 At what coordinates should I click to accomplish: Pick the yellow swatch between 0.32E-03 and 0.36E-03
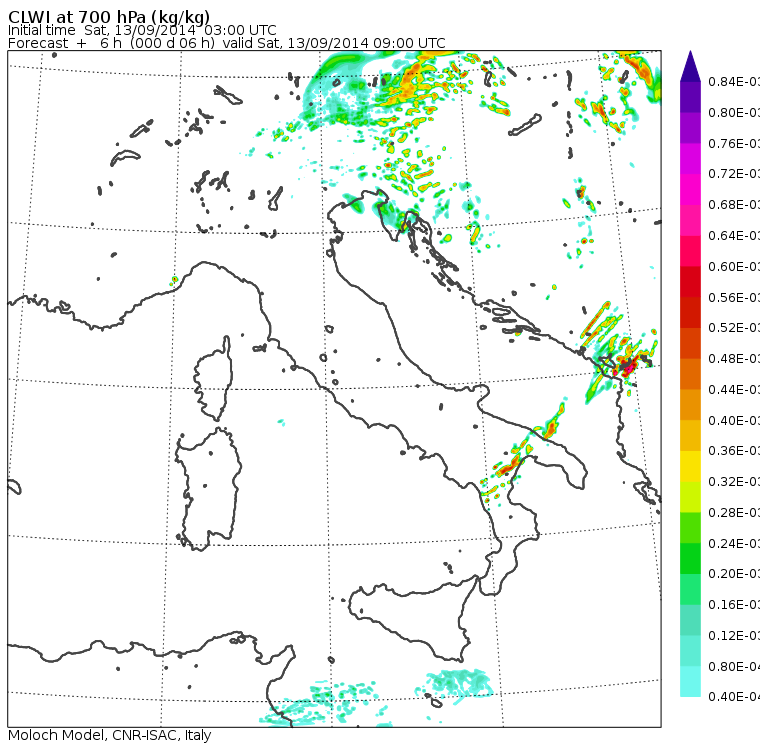tap(690, 466)
